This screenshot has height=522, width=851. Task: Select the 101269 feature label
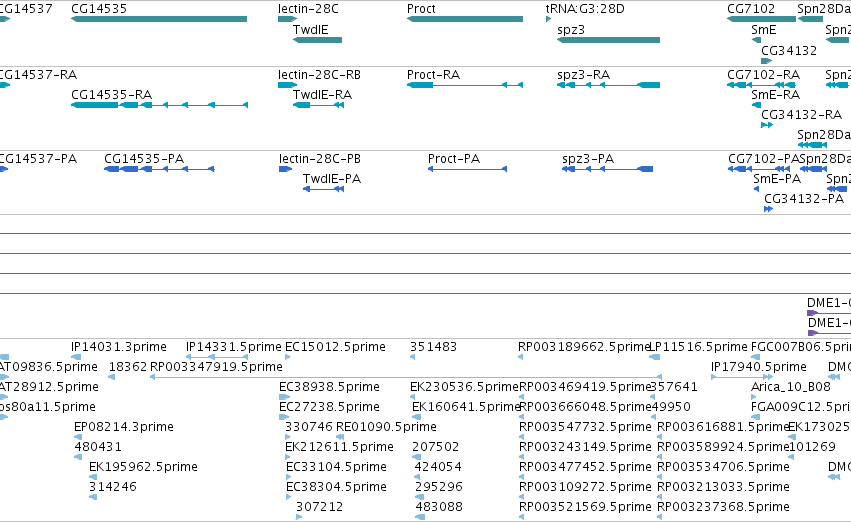click(811, 447)
